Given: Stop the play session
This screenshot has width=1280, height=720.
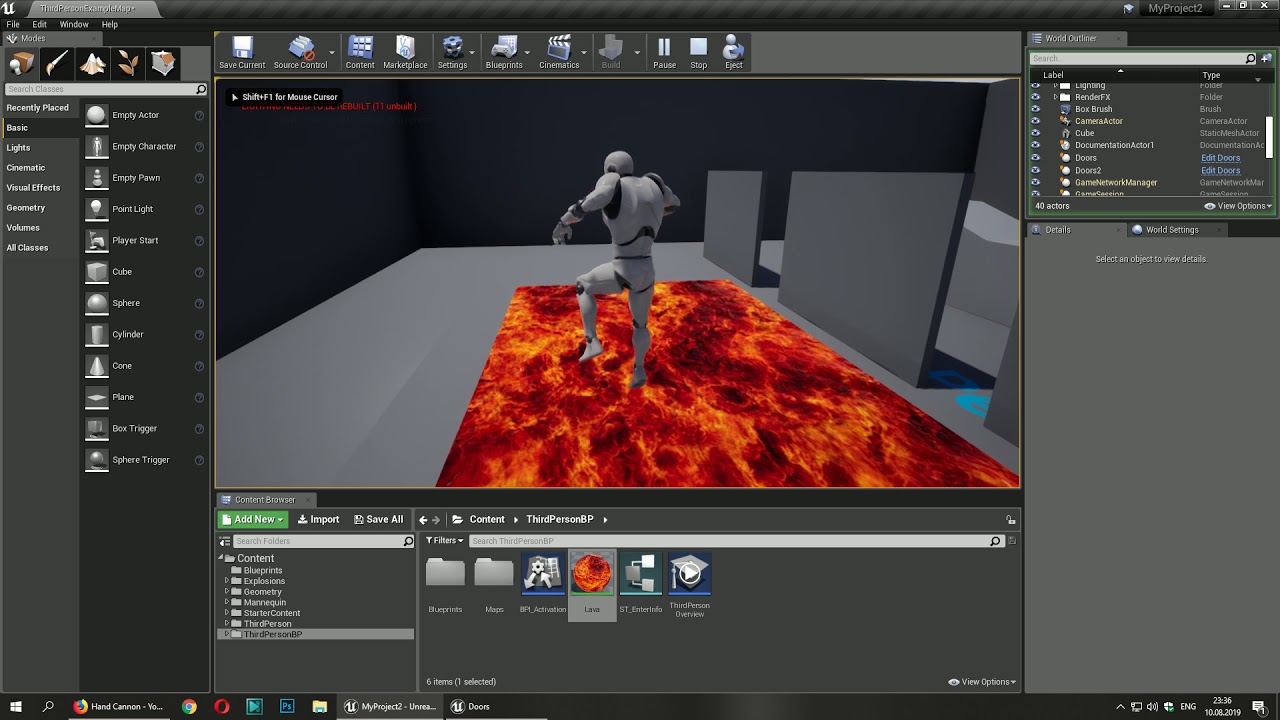Looking at the screenshot, I should (698, 53).
